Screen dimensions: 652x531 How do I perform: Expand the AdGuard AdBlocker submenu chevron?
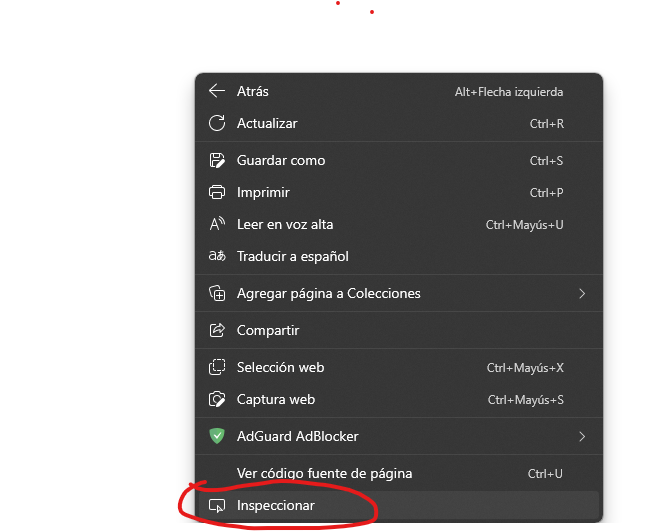(x=582, y=437)
